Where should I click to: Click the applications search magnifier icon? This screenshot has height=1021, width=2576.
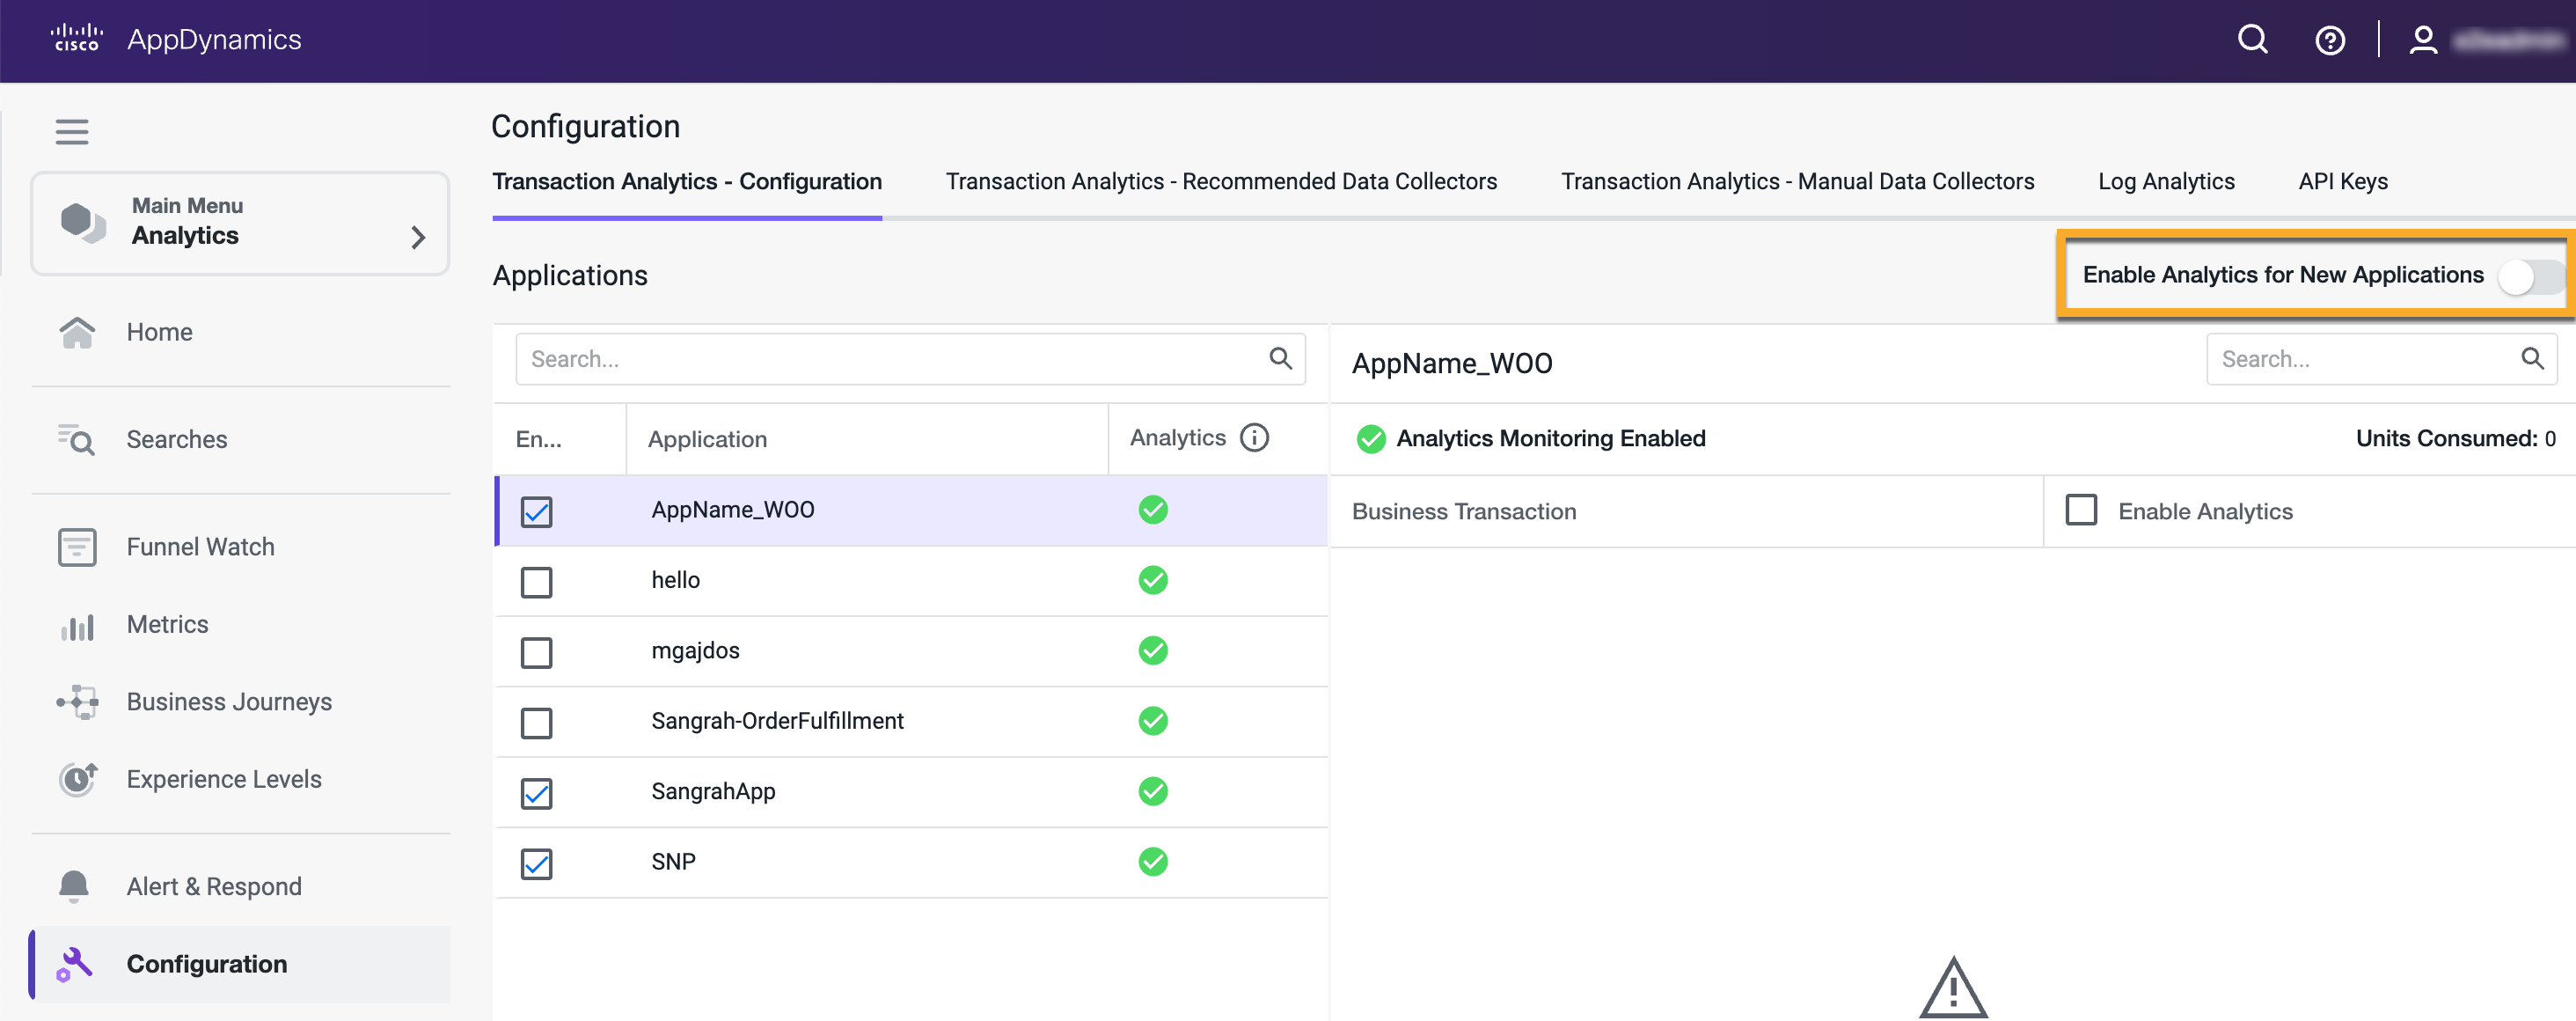point(1280,358)
